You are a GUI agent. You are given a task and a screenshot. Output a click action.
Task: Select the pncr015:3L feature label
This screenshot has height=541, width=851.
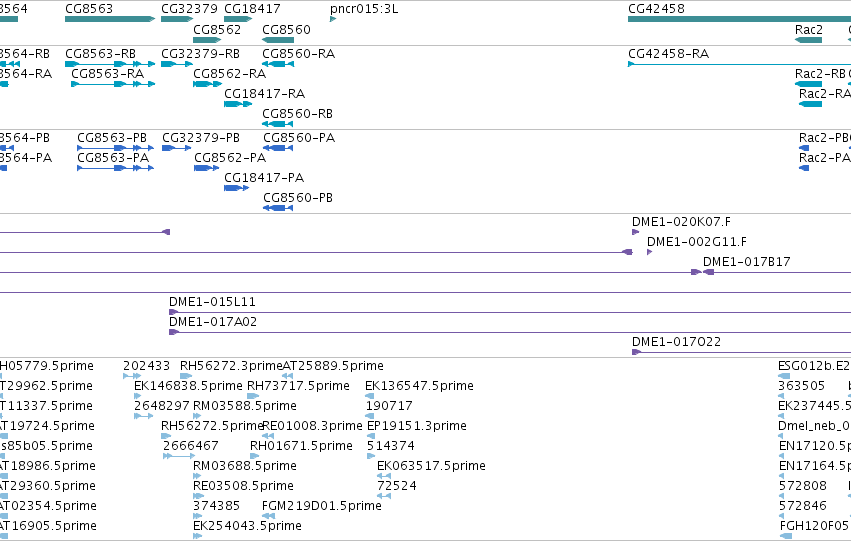pyautogui.click(x=364, y=9)
